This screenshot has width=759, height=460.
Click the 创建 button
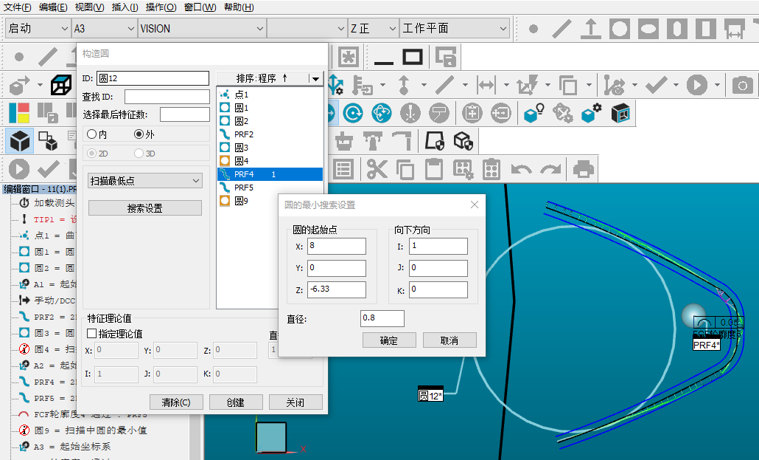[x=235, y=402]
